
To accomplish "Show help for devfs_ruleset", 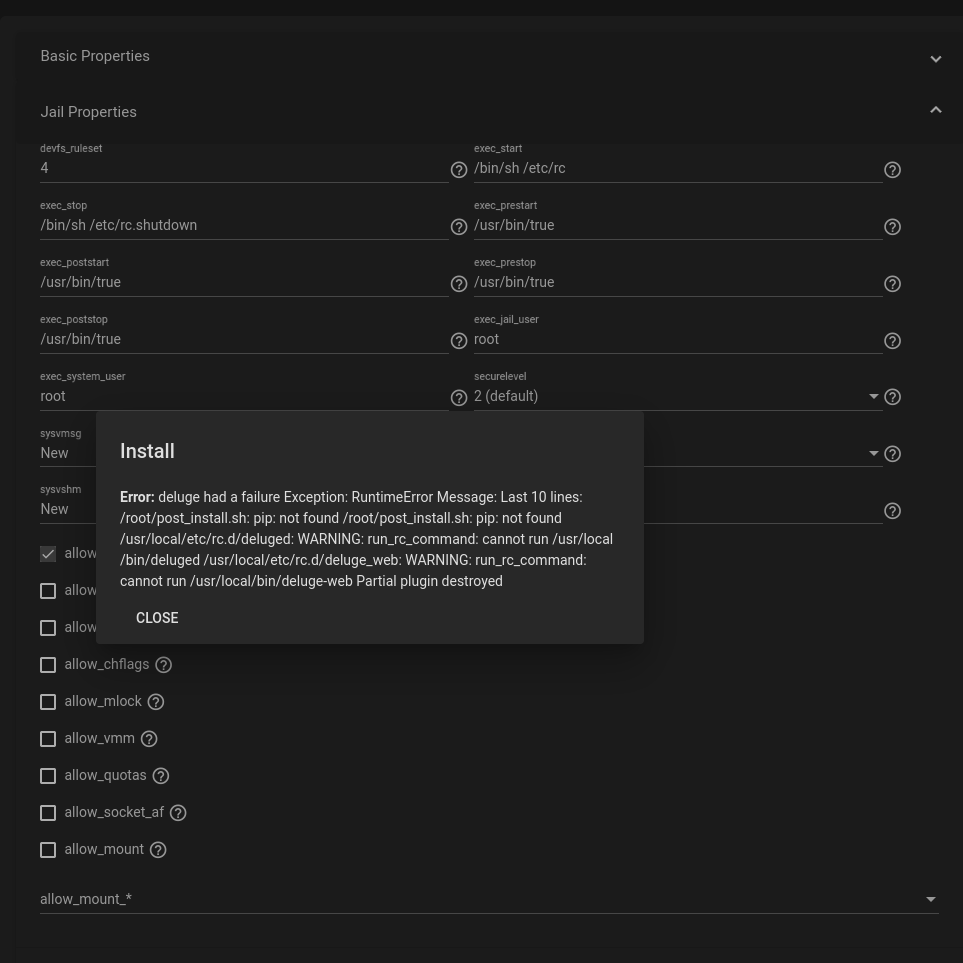I will pyautogui.click(x=459, y=170).
